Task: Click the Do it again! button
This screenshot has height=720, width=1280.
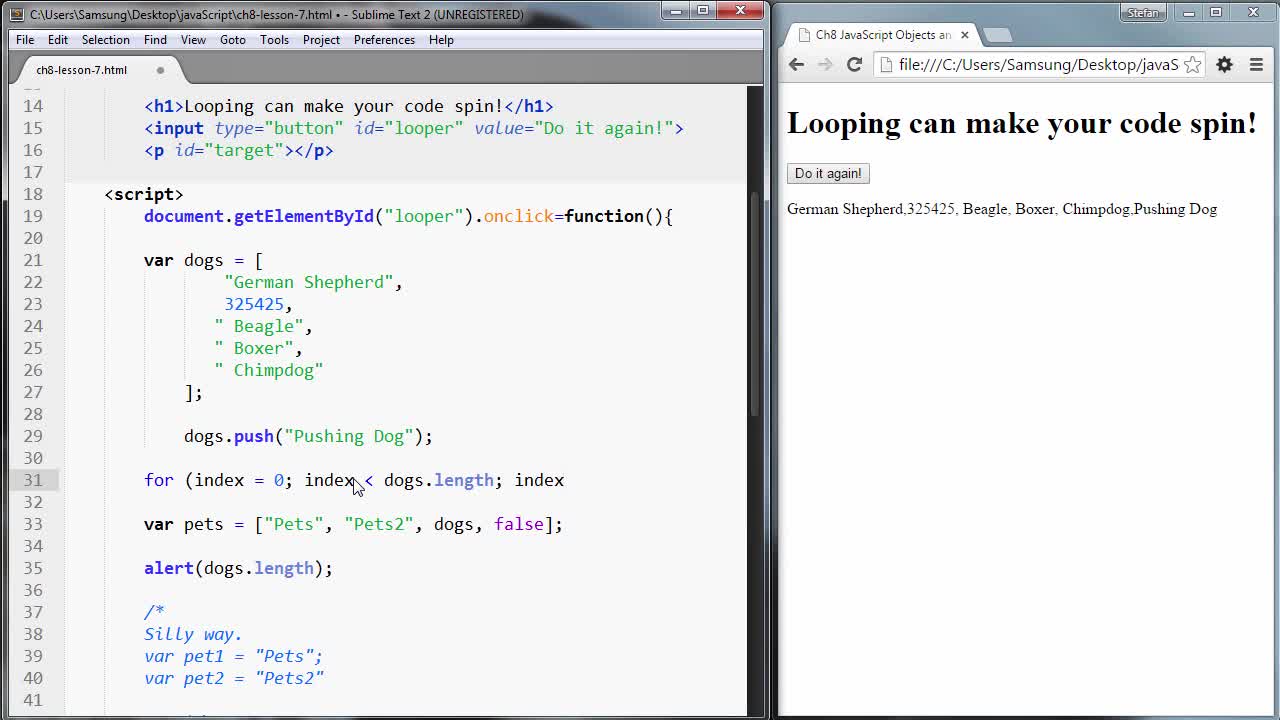Action: pyautogui.click(x=828, y=173)
